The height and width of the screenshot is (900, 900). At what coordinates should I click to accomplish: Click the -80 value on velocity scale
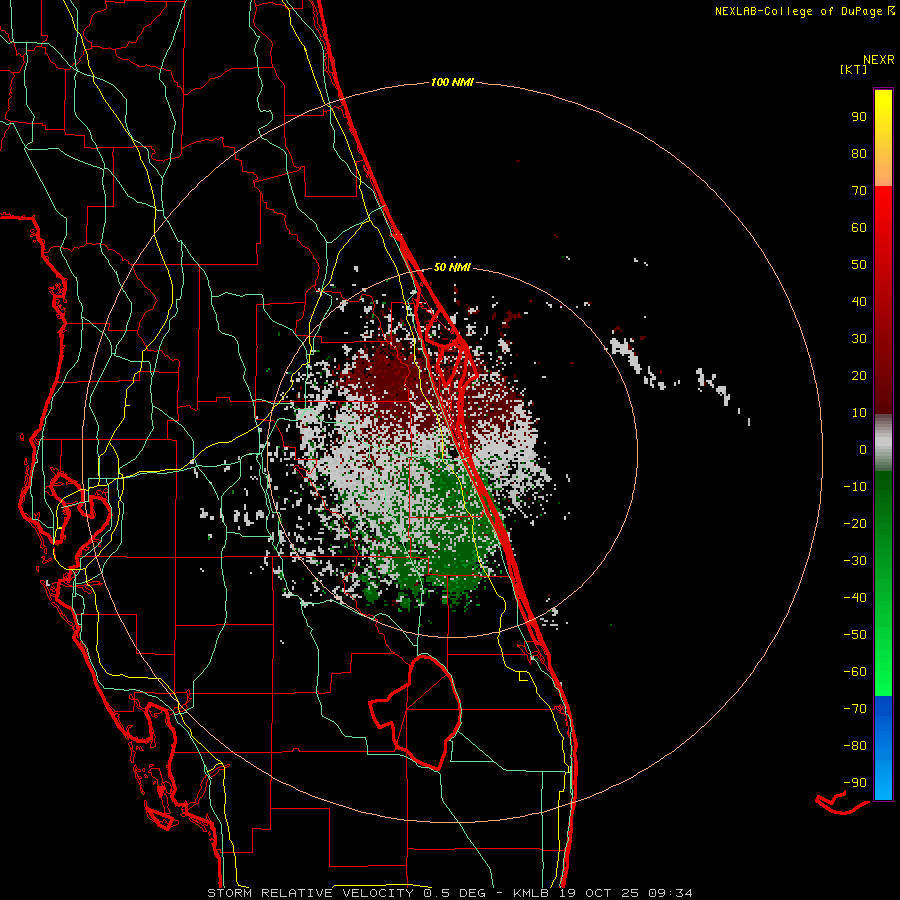[x=855, y=746]
